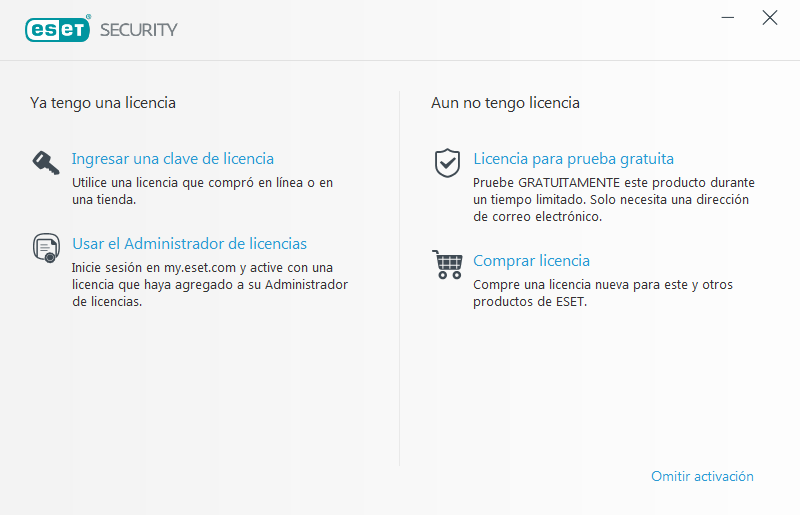The image size is (800, 515).
Task: Click the vertical divider between license columns
Action: point(400,280)
